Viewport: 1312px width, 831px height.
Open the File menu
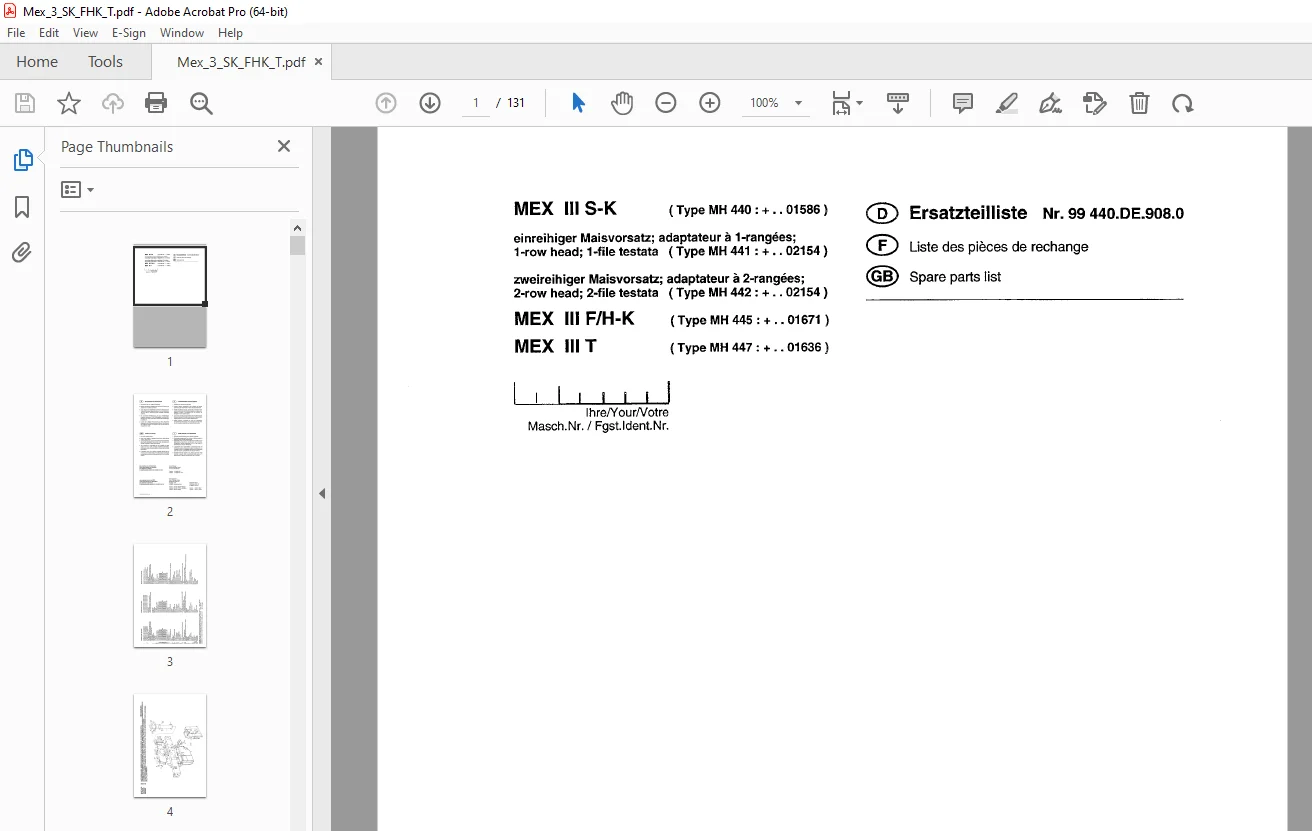tap(16, 33)
